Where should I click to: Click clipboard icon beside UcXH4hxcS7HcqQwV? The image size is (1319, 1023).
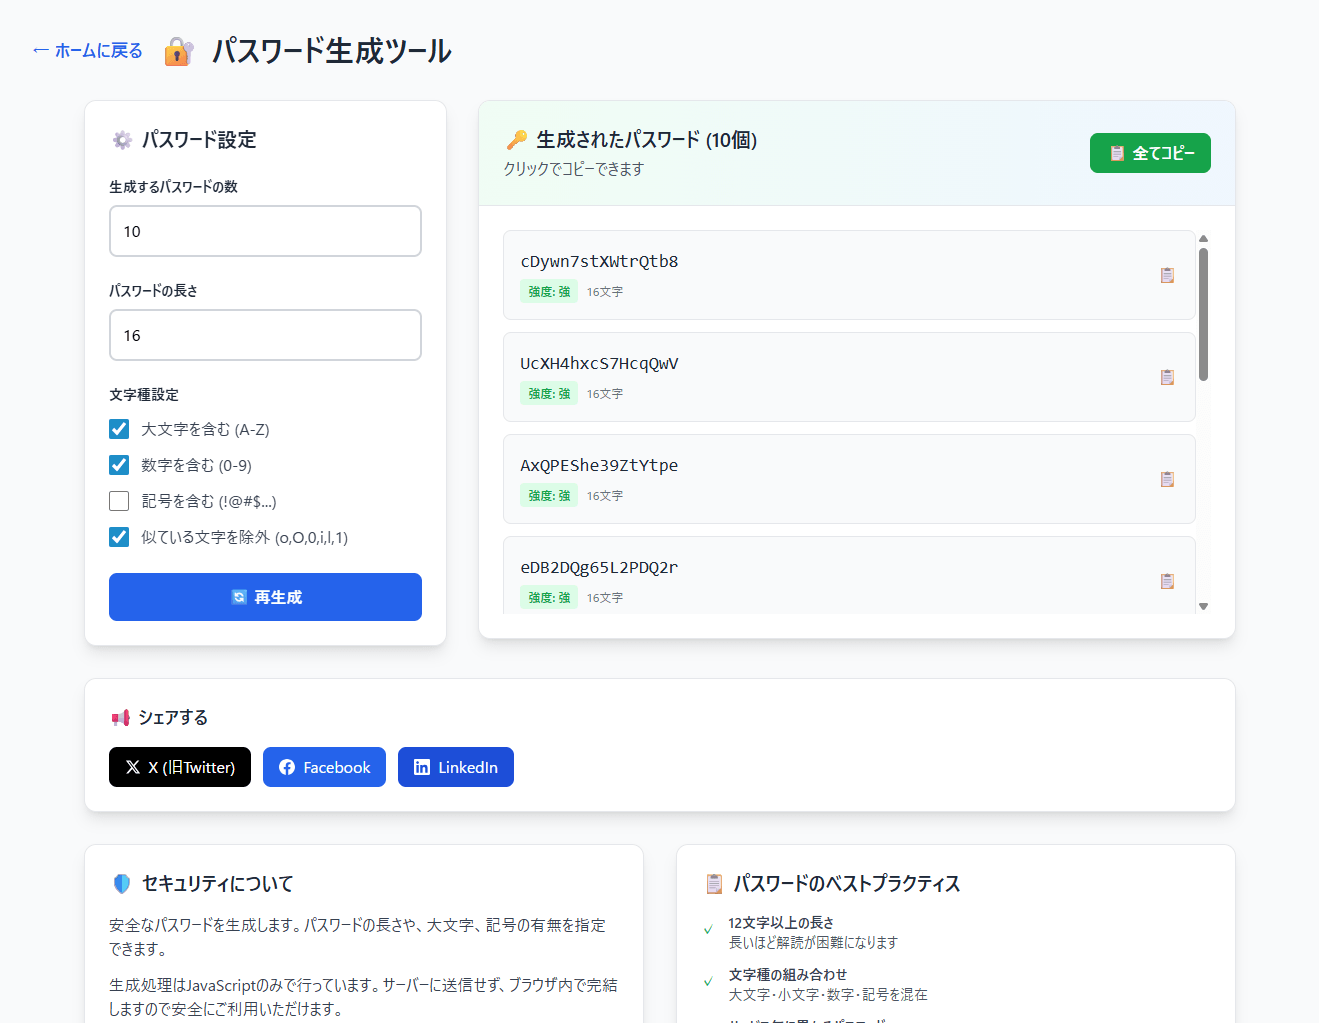pyautogui.click(x=1166, y=377)
